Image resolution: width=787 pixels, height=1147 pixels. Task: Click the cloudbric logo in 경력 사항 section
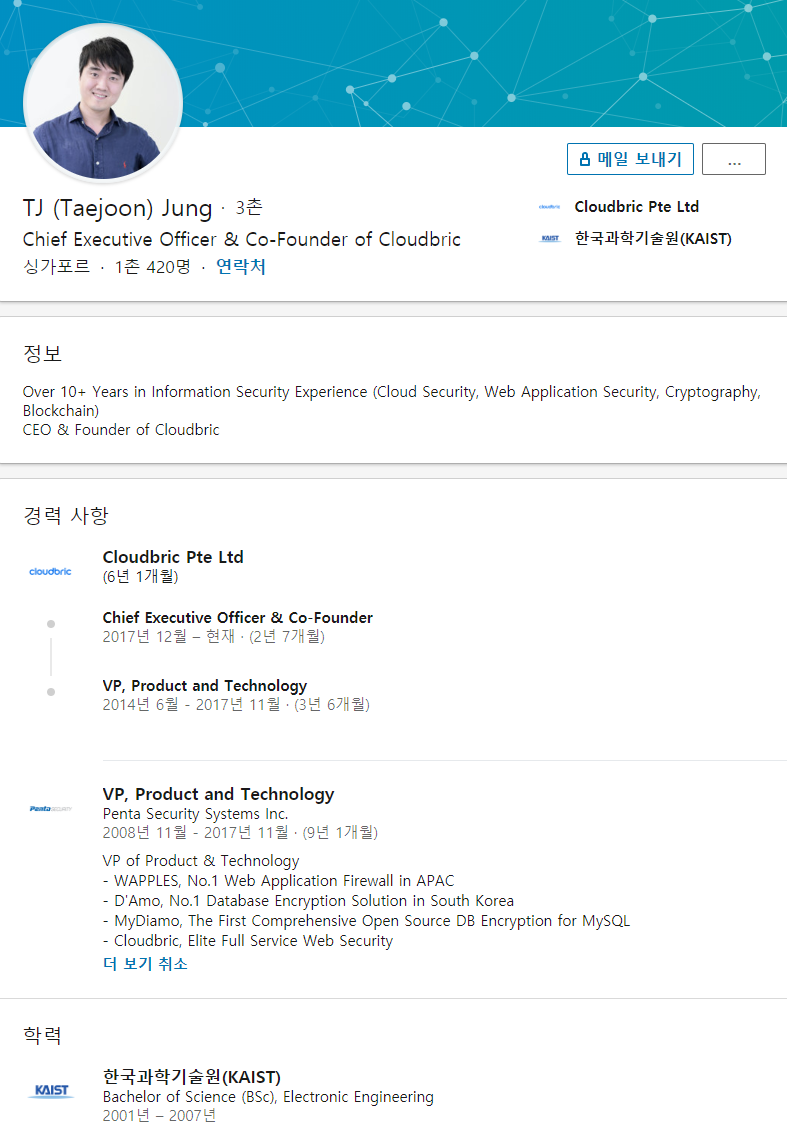tap(51, 570)
